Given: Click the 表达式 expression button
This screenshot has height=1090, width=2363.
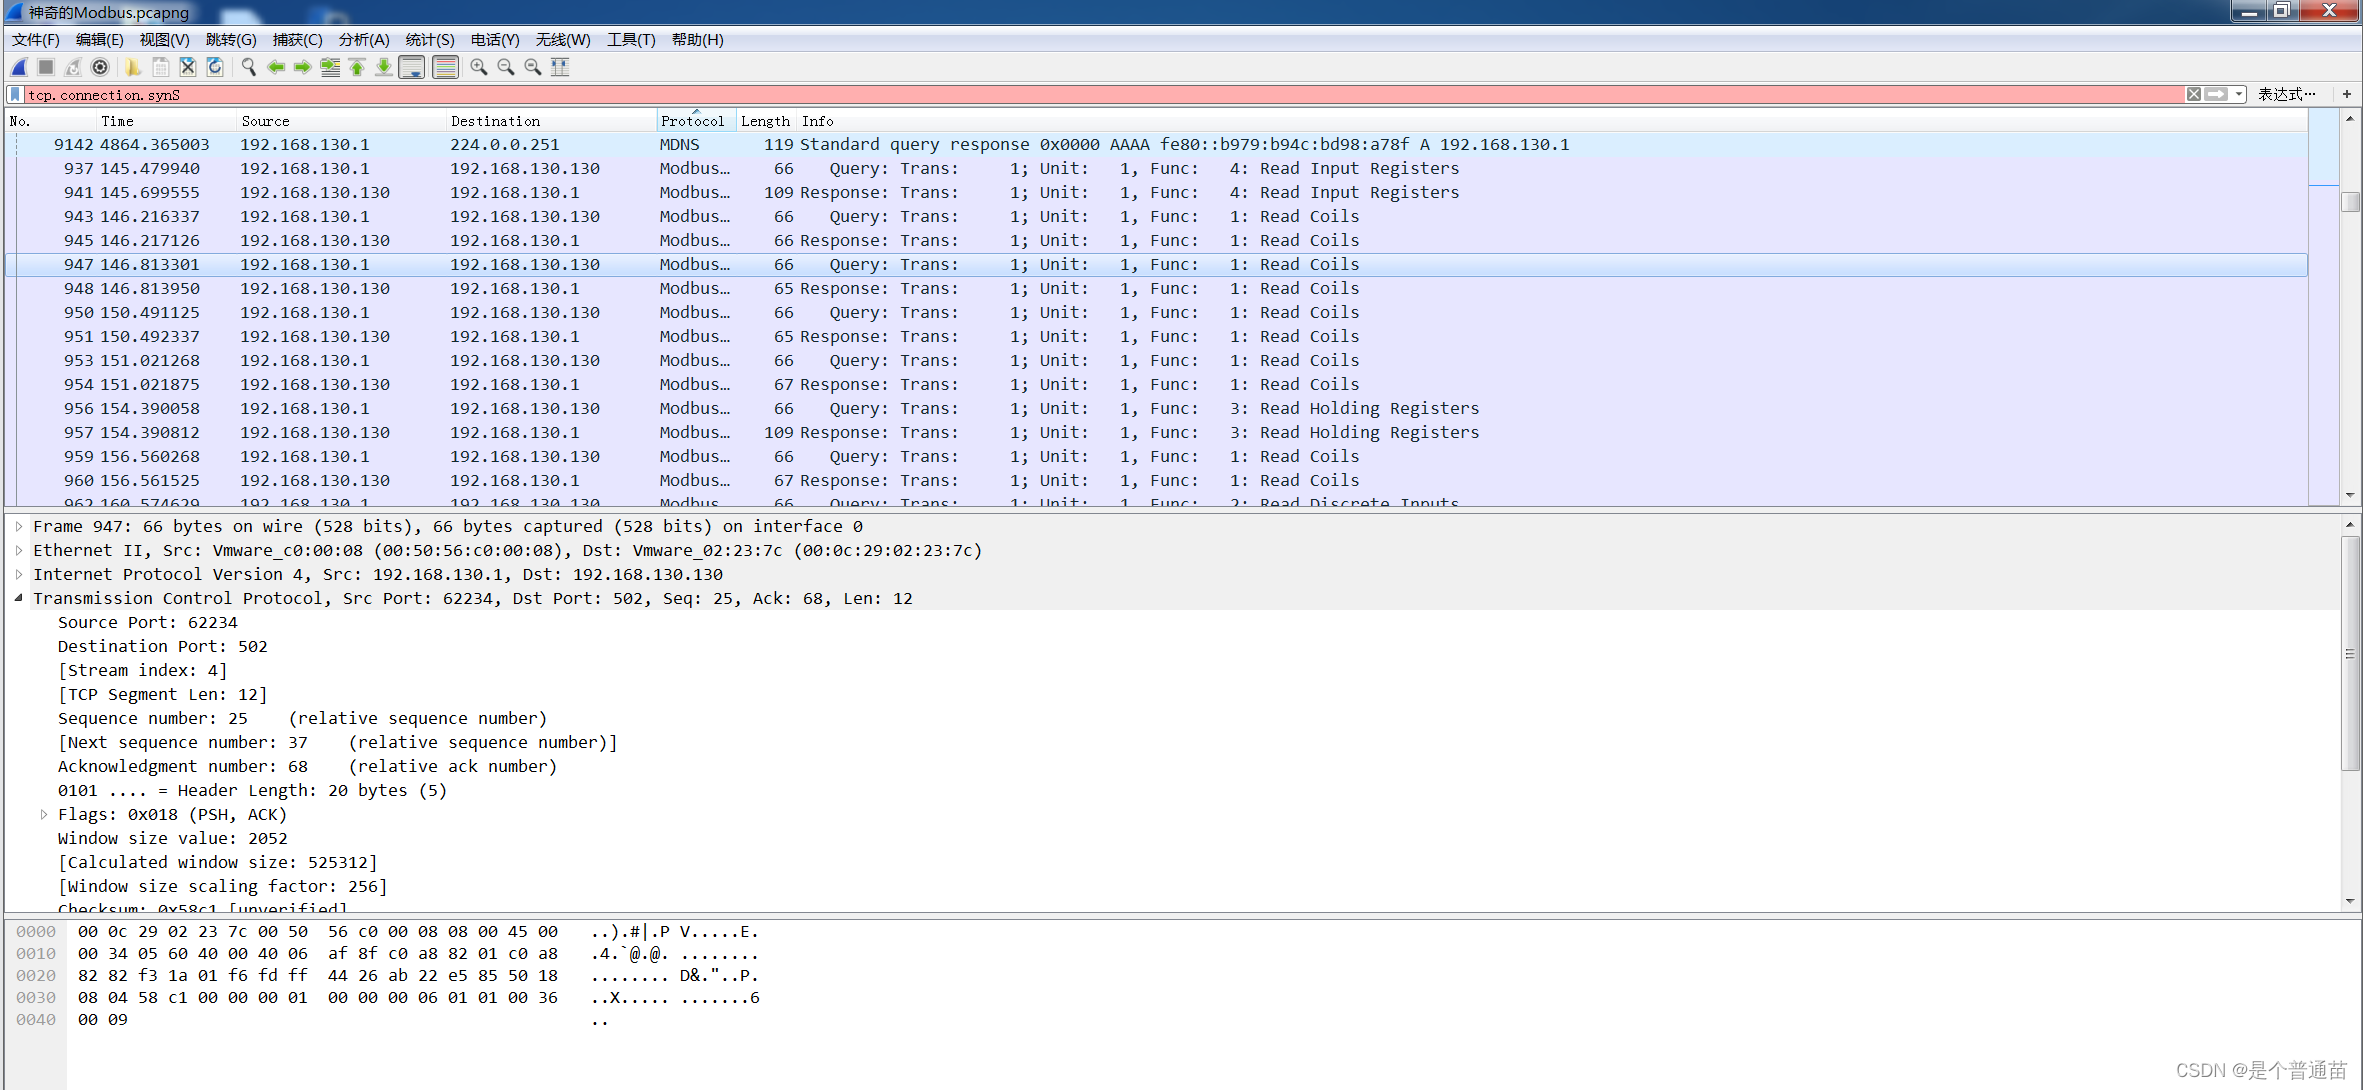Looking at the screenshot, I should point(2285,94).
